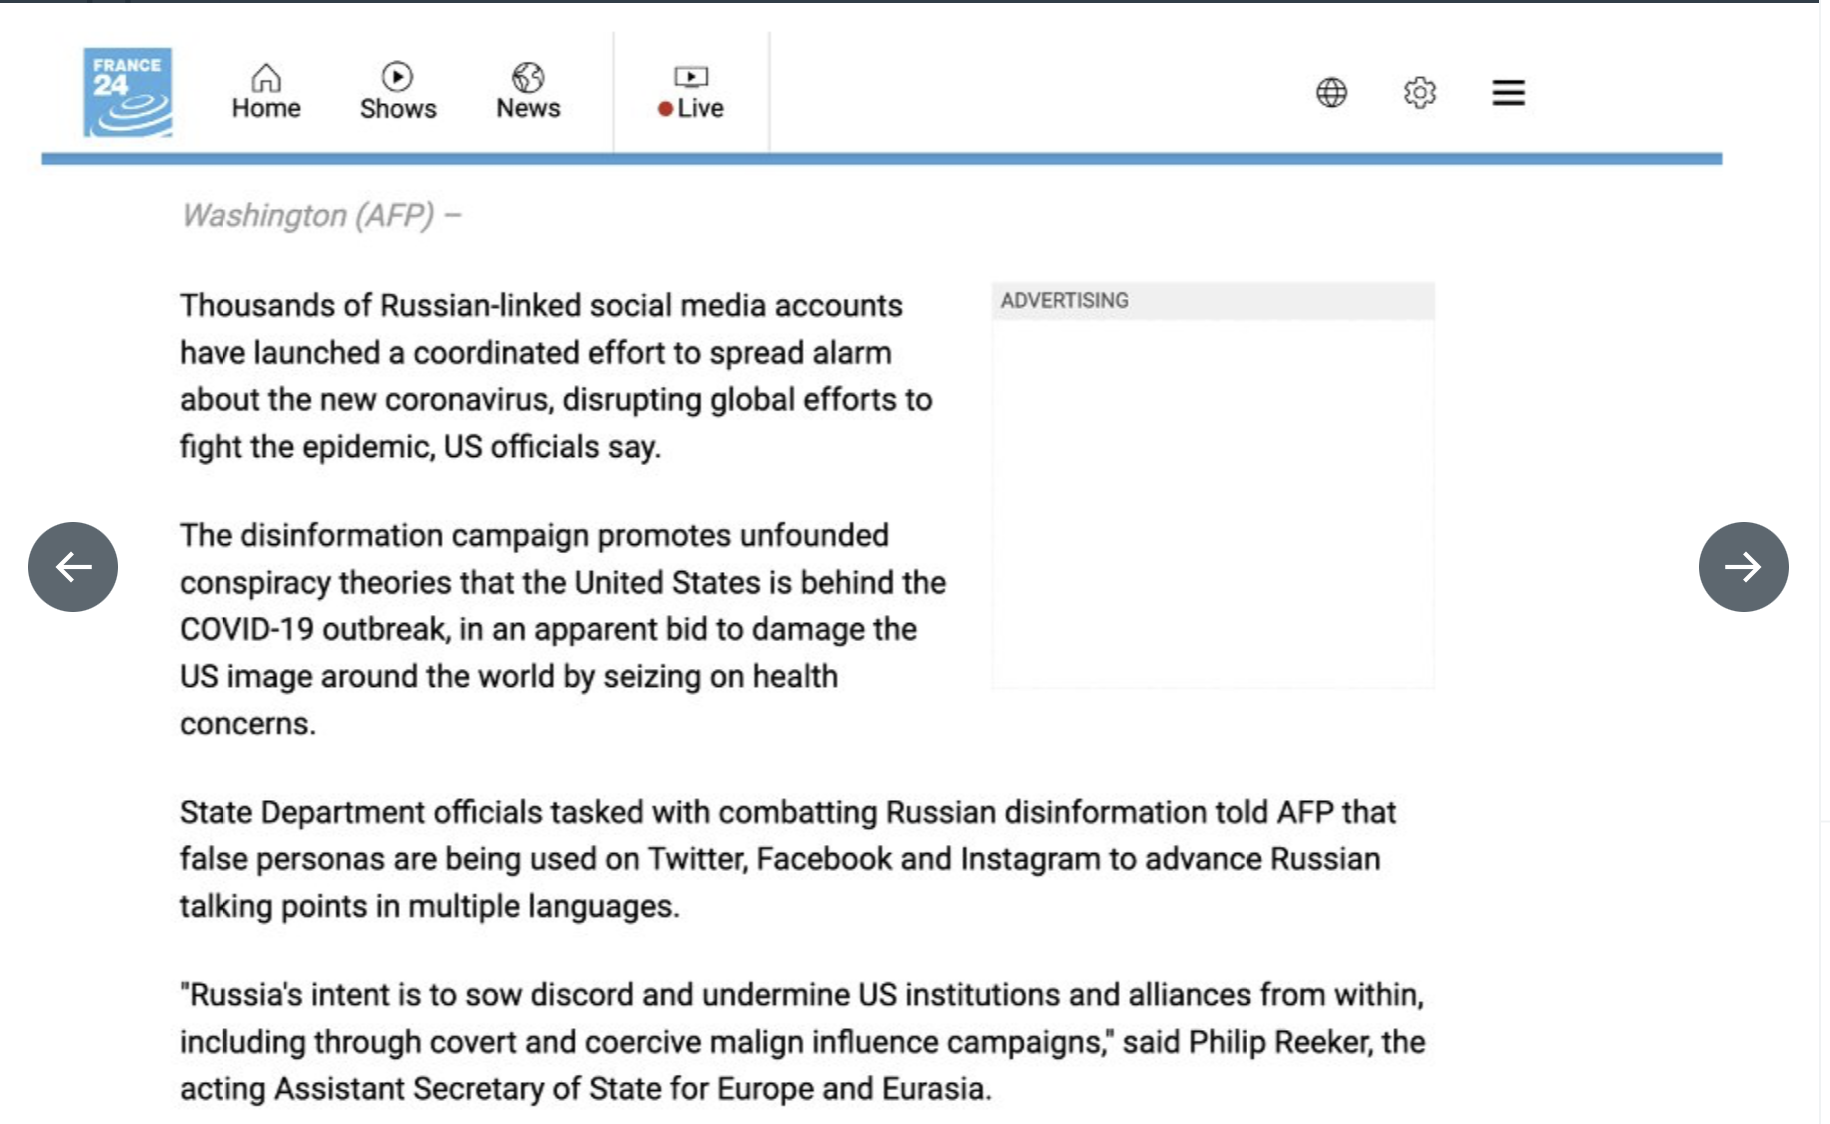Open the News navigation item
The height and width of the screenshot is (1124, 1830).
(x=528, y=92)
